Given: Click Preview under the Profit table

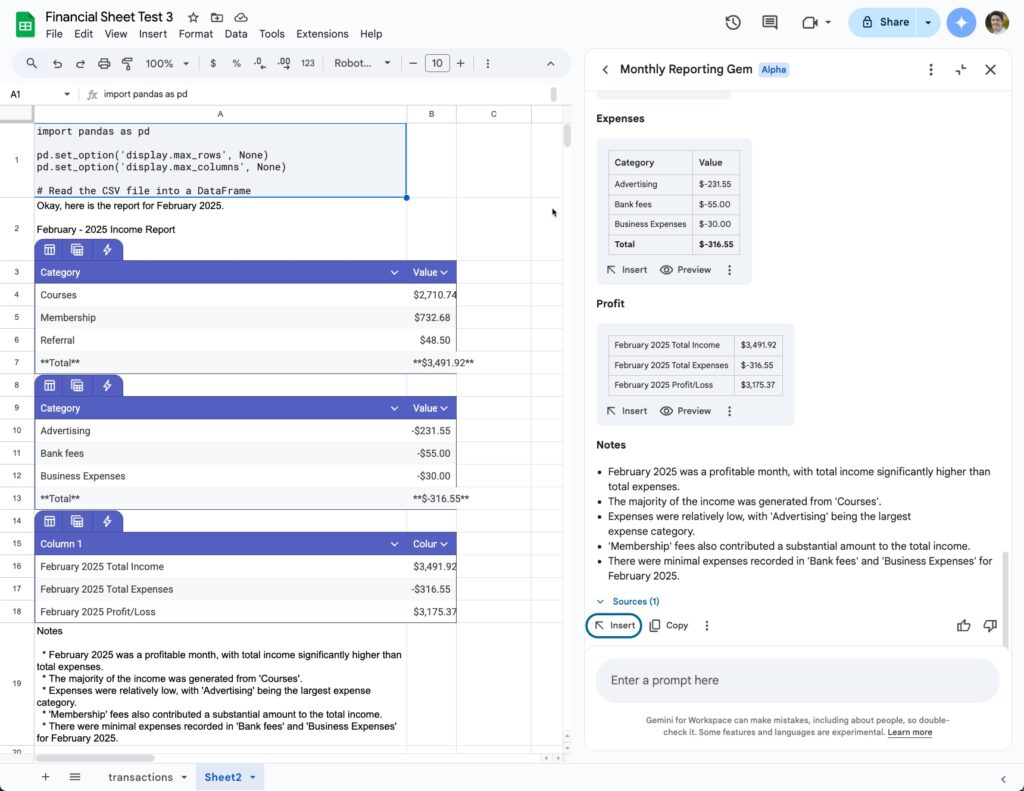Looking at the screenshot, I should (x=686, y=411).
